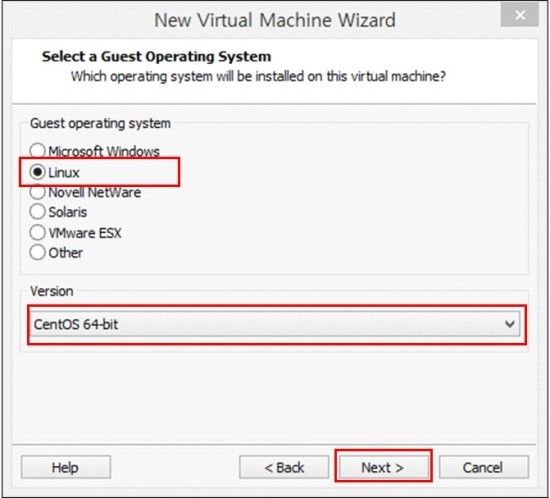Select the Linux guest operating system option
550x498 pixels.
(38, 172)
